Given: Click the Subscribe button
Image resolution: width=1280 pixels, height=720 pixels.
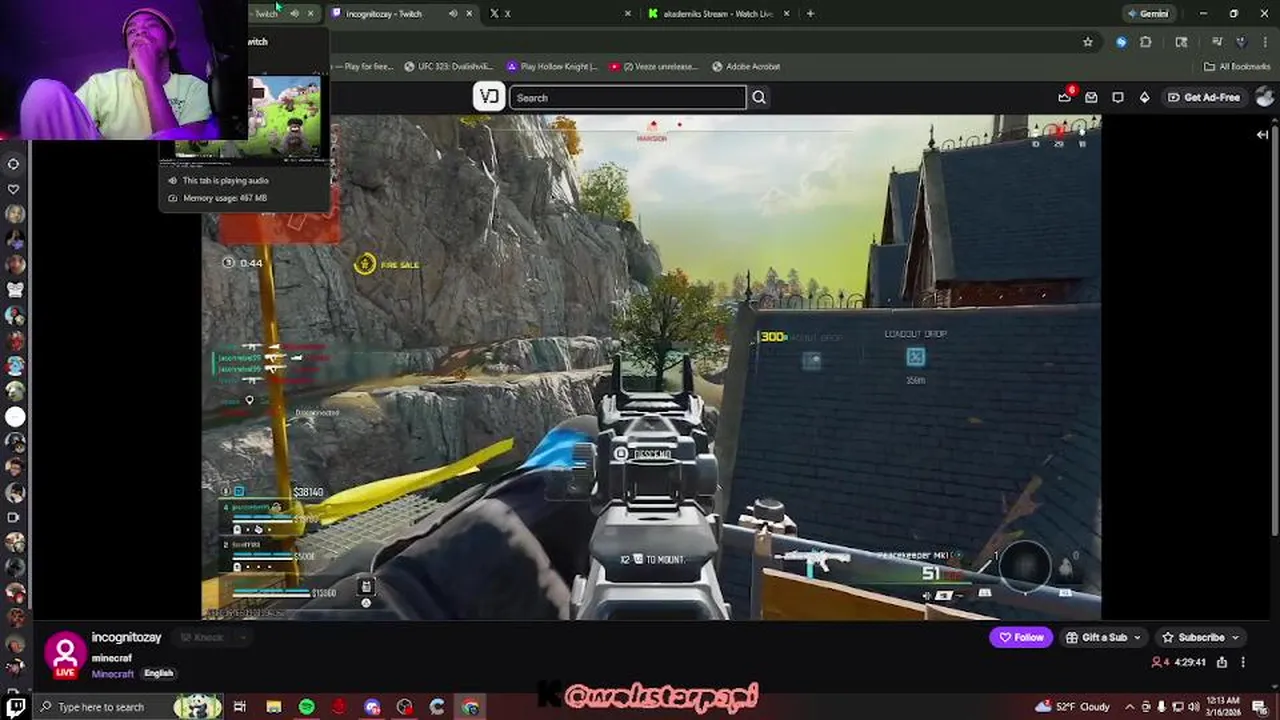Looking at the screenshot, I should click(1194, 637).
